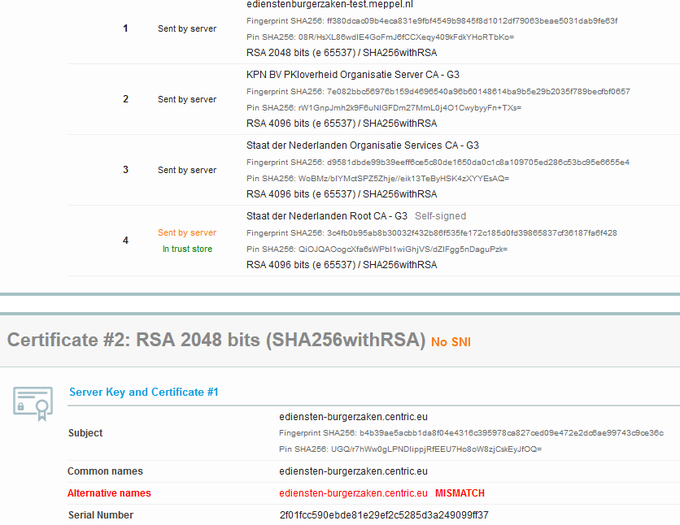Click the grey 'Self-signed' label
Image resolution: width=680 pixels, height=525 pixels.
[x=440, y=216]
